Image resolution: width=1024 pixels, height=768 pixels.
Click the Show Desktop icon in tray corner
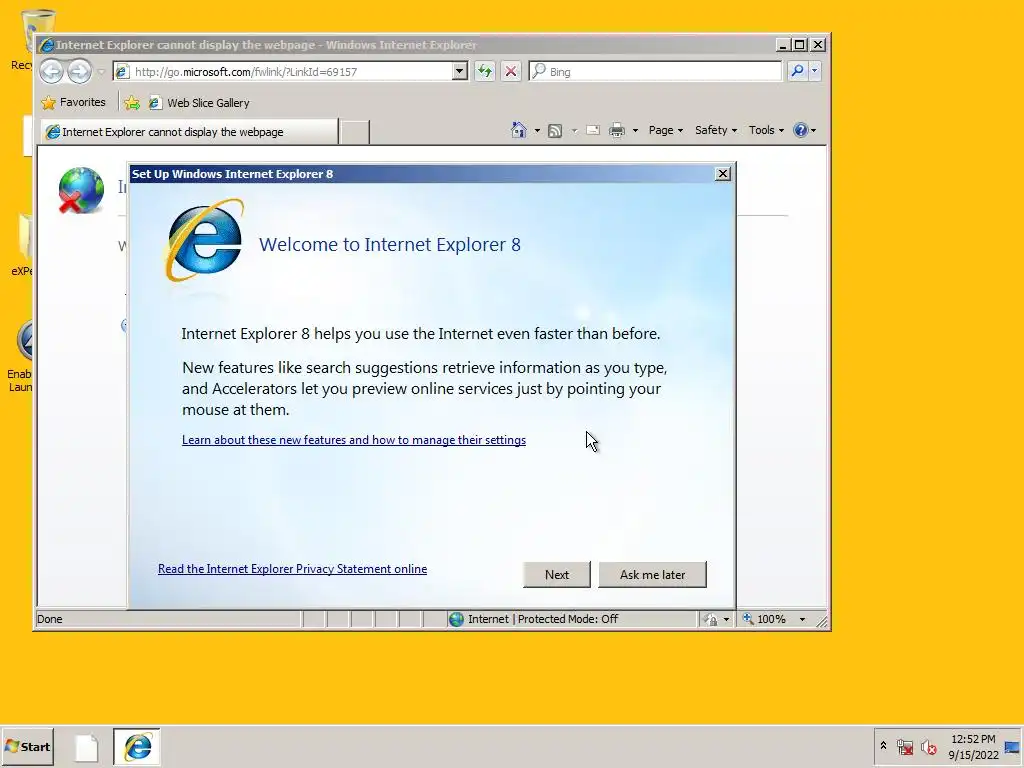pyautogui.click(x=1014, y=747)
